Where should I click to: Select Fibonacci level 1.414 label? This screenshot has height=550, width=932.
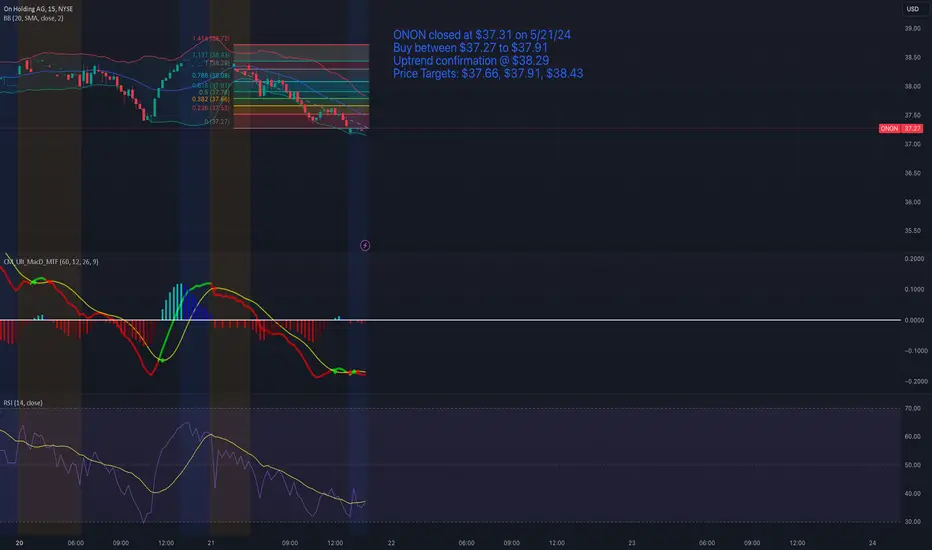click(211, 39)
